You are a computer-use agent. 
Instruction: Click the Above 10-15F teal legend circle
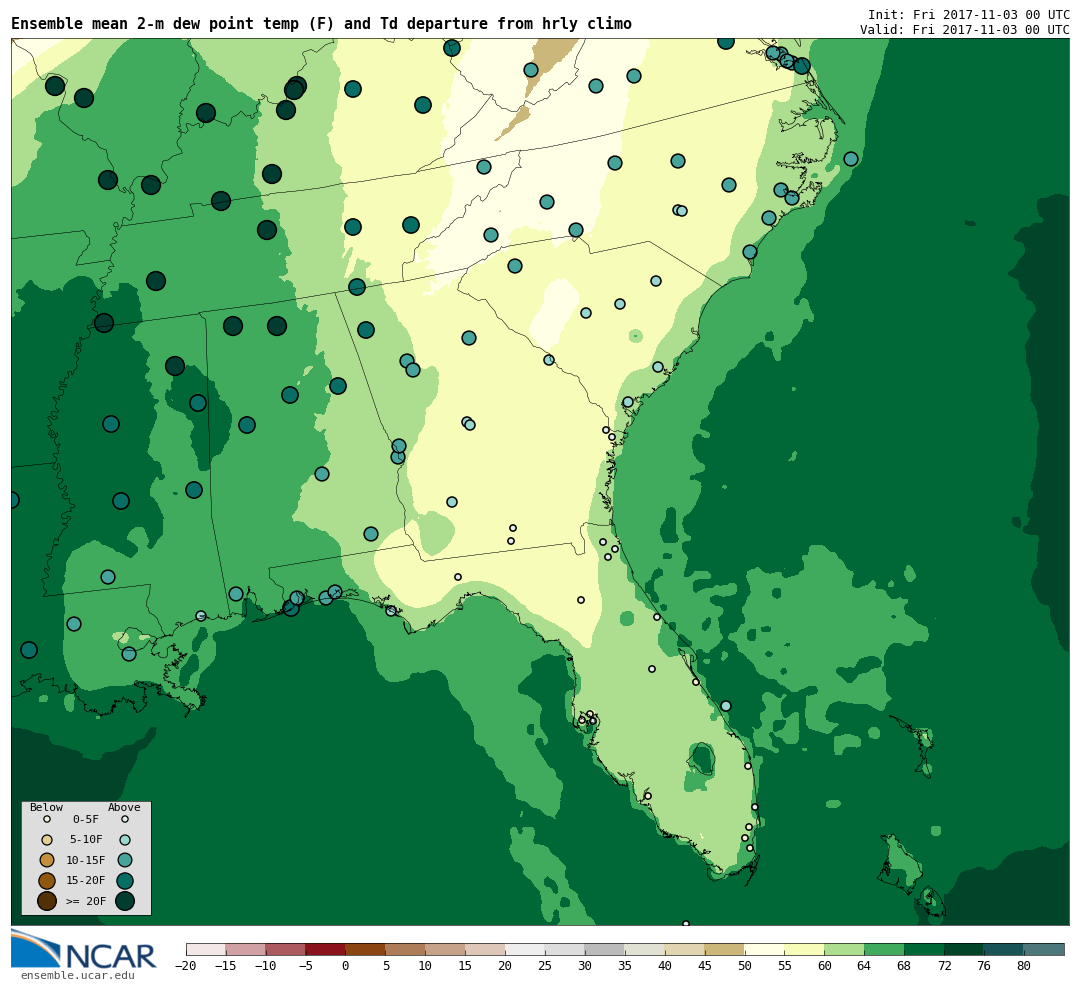pos(125,860)
